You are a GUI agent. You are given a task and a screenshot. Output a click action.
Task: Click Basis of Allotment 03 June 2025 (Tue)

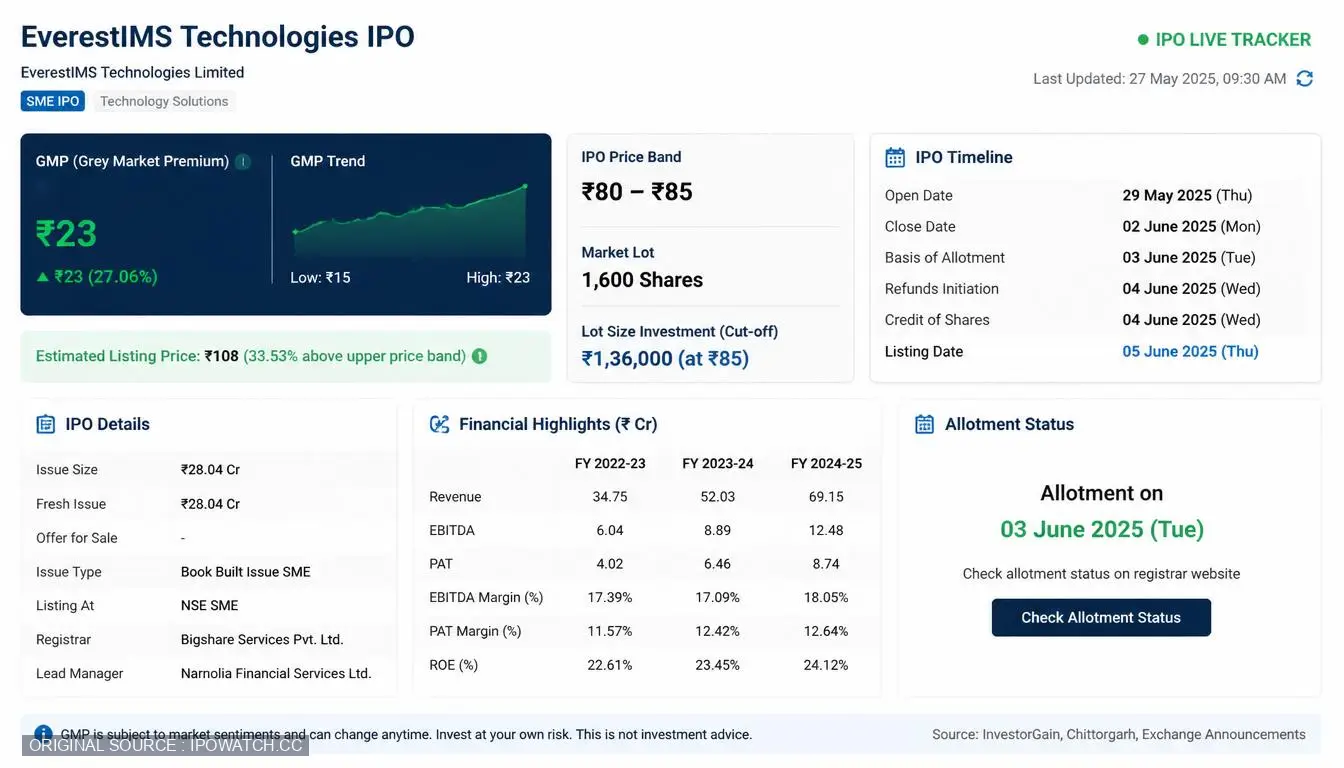(x=1188, y=257)
